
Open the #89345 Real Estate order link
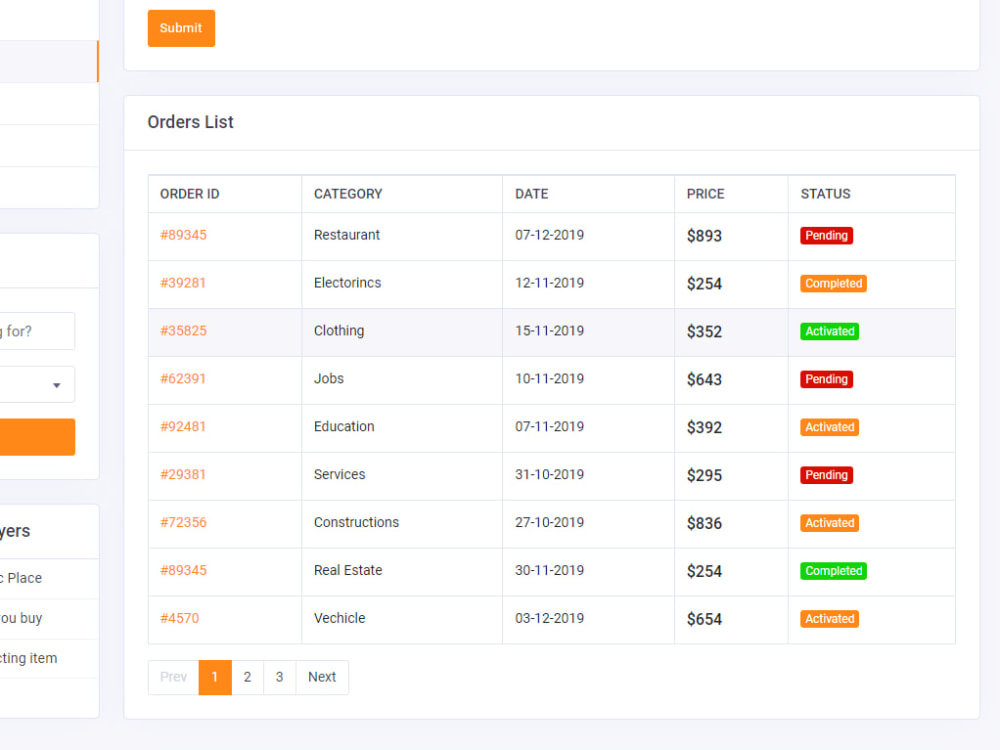(x=184, y=570)
